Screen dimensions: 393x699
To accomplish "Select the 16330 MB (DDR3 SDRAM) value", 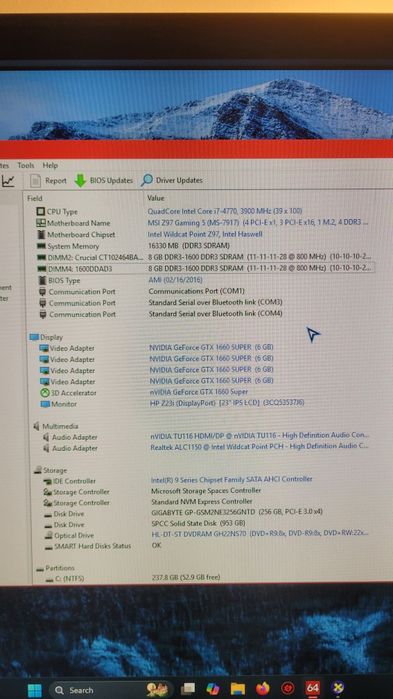I will [189, 245].
